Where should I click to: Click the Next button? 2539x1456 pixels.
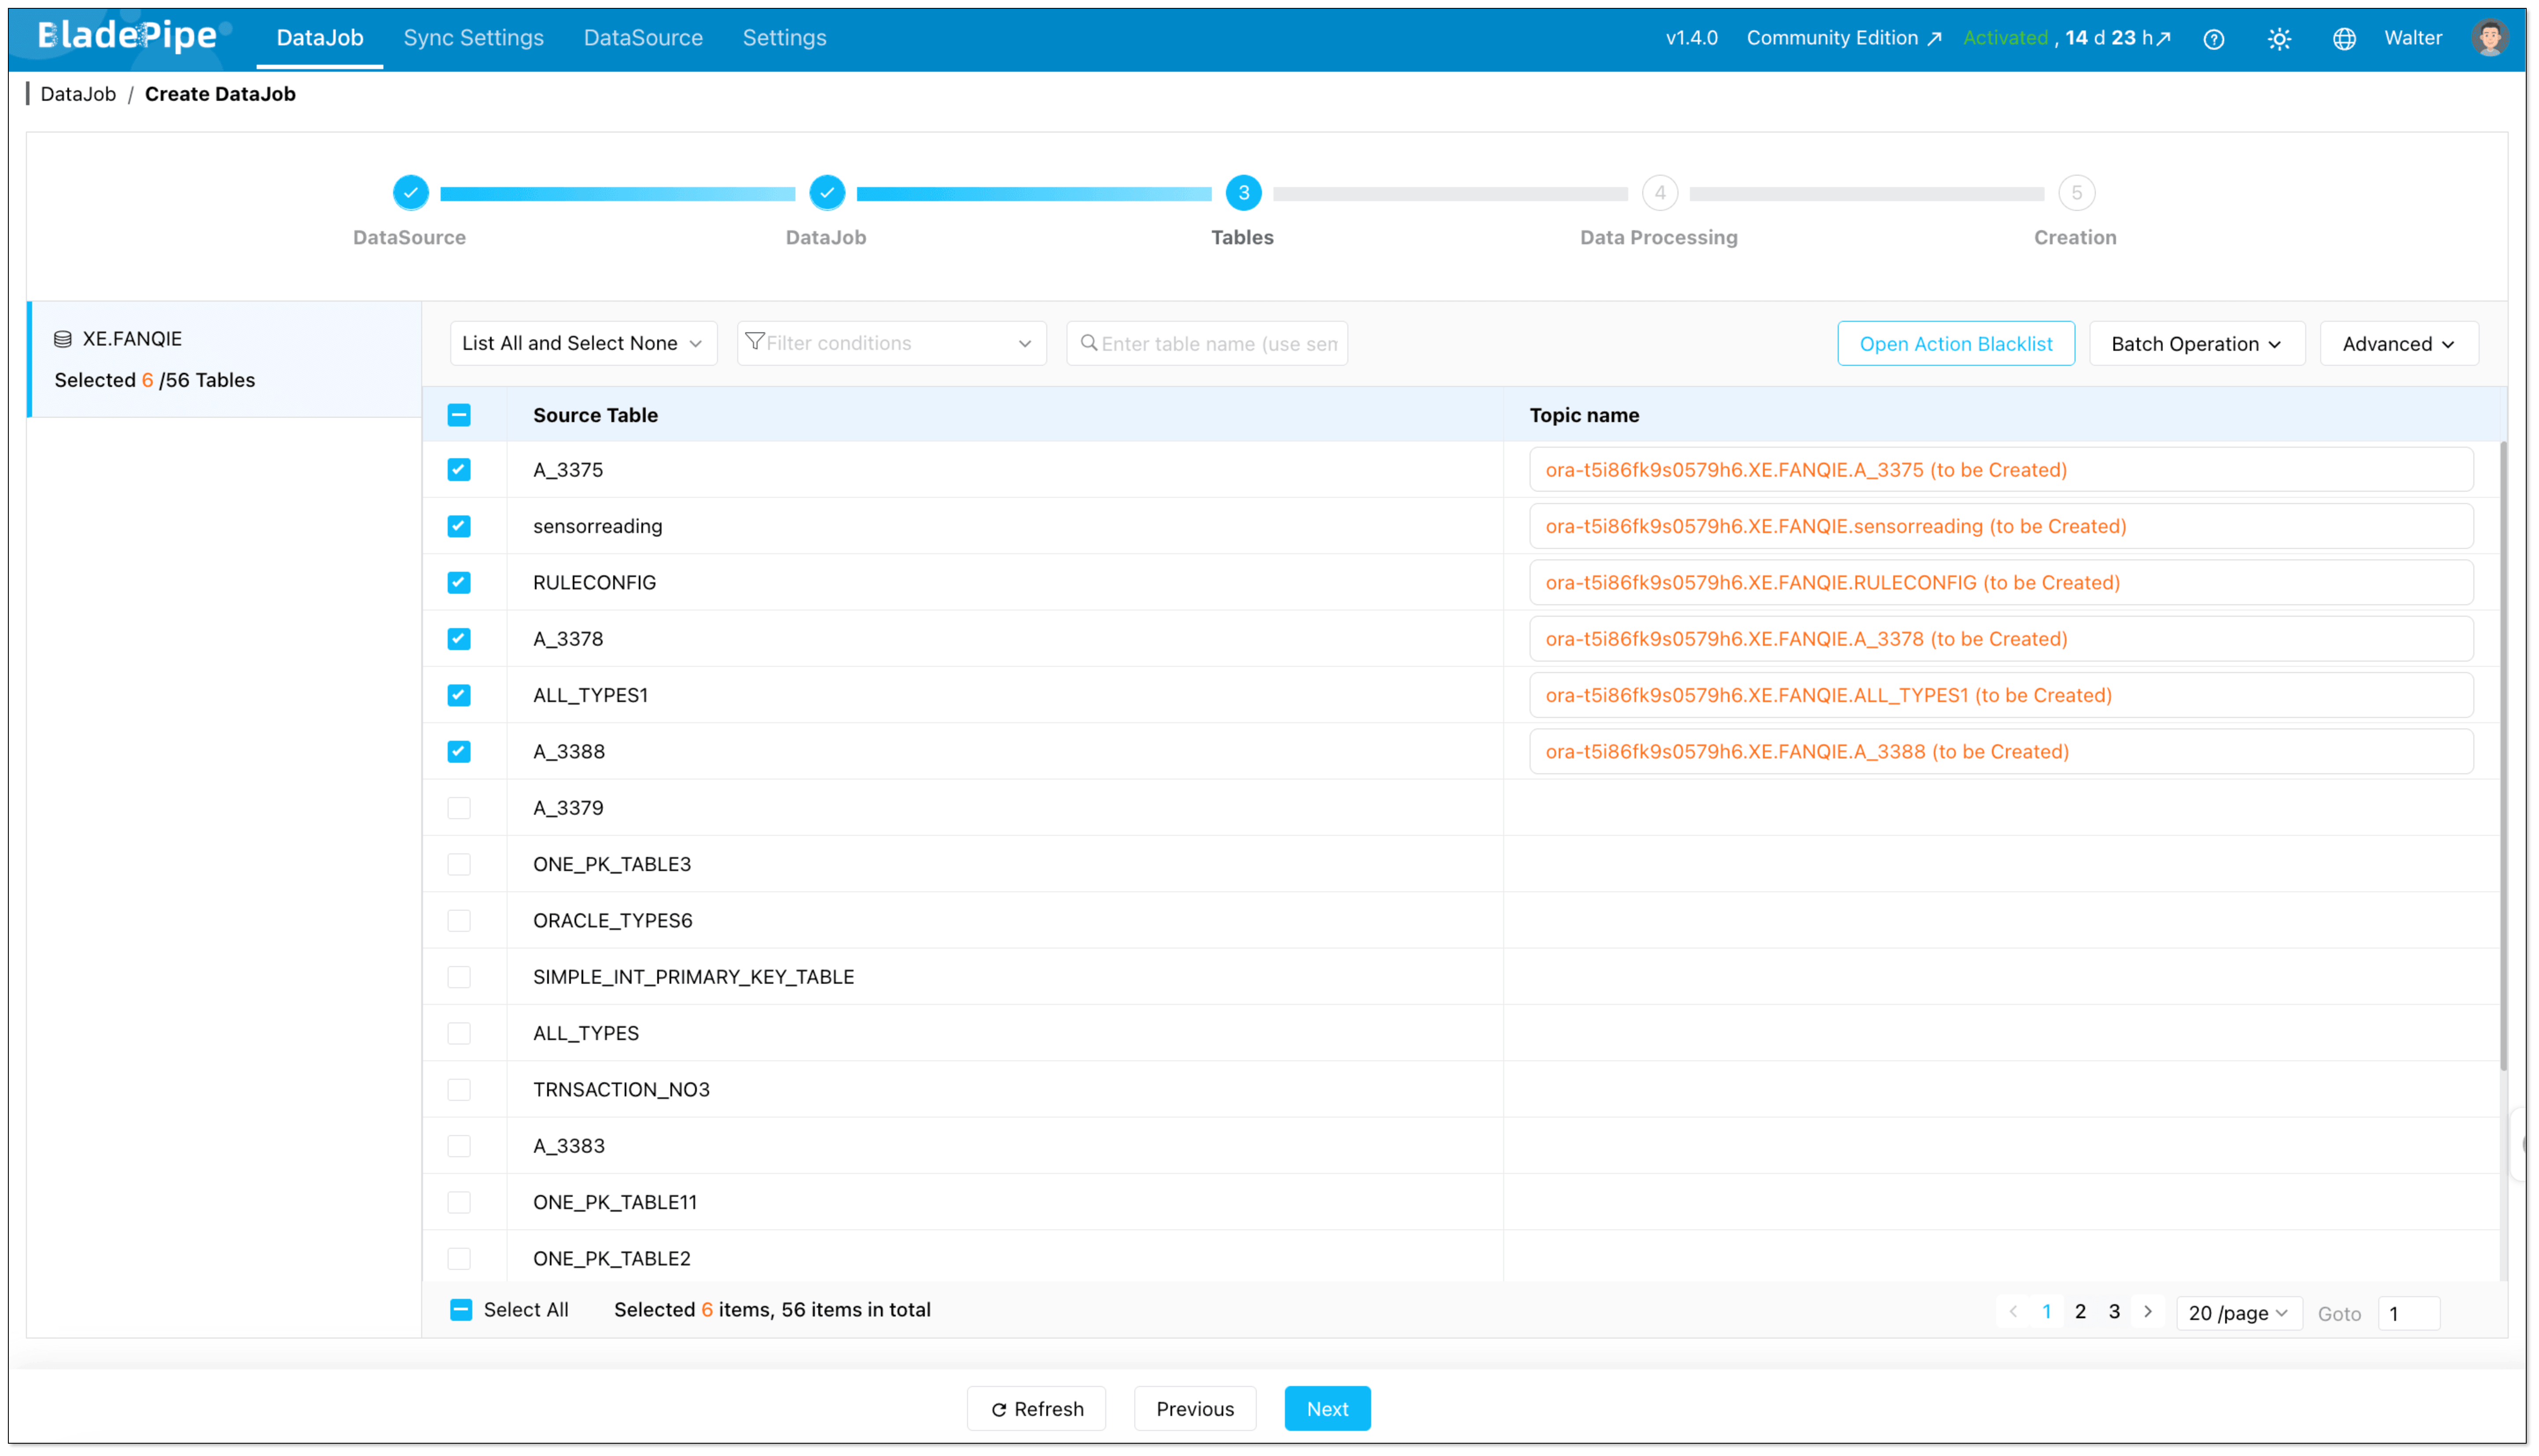coord(1327,1408)
